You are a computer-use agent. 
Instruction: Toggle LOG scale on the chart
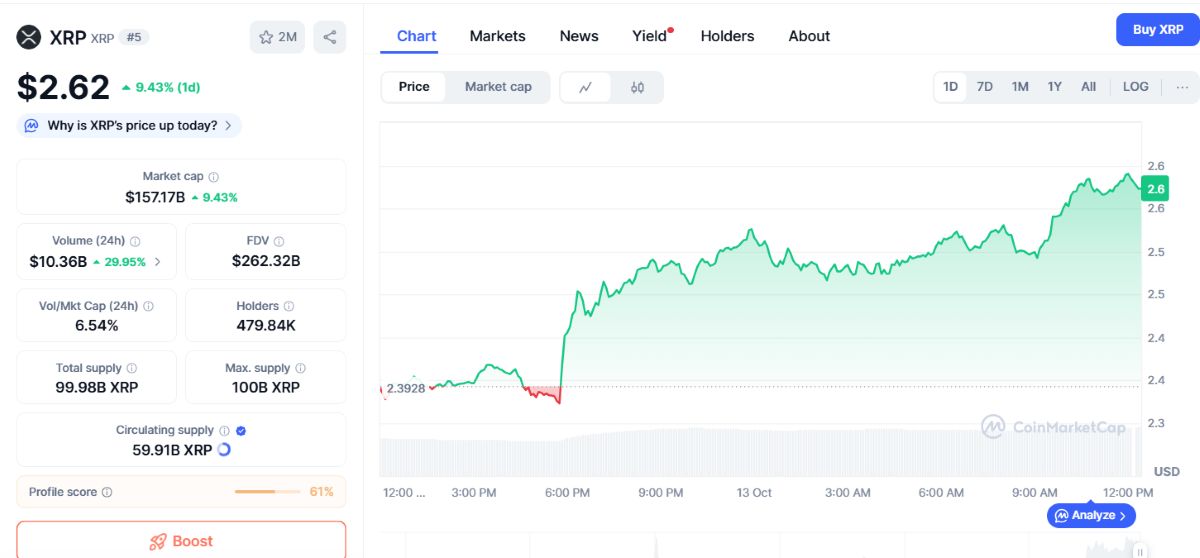pos(1136,87)
